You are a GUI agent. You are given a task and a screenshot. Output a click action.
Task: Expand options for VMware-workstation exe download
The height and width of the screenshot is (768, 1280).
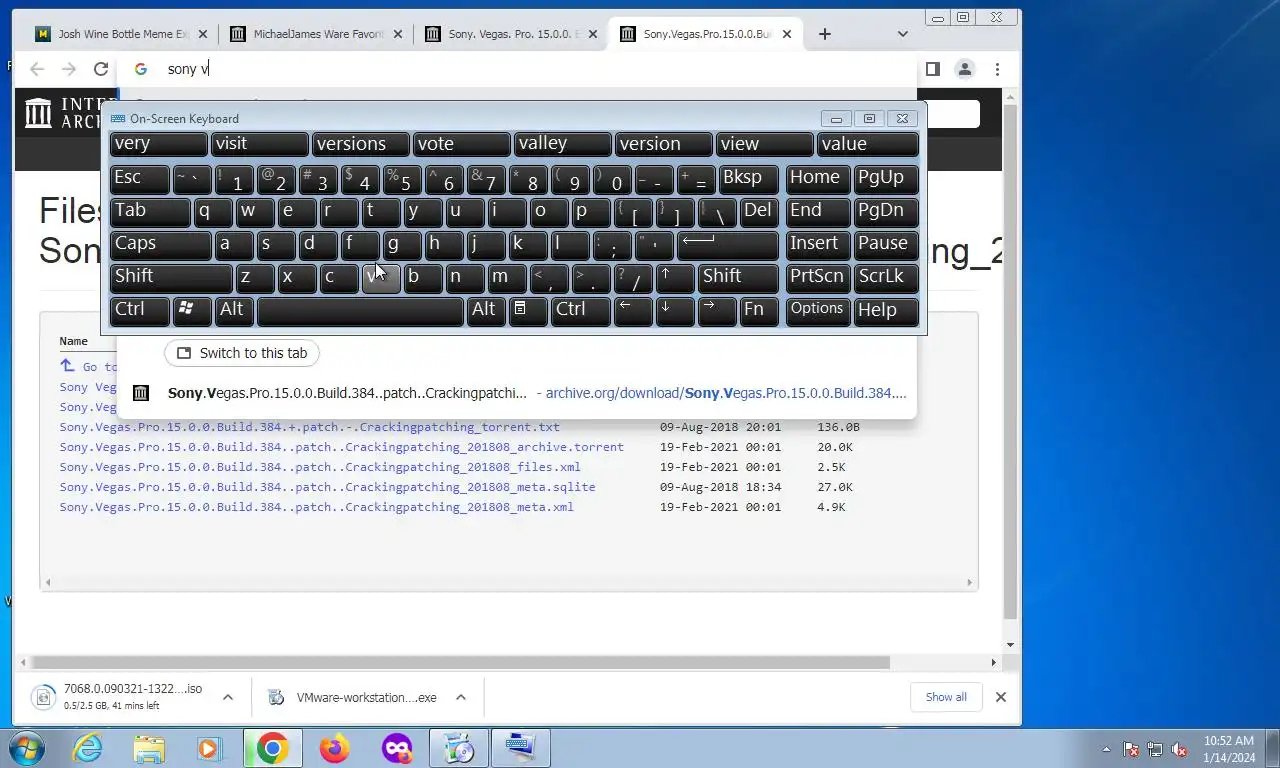click(x=461, y=697)
